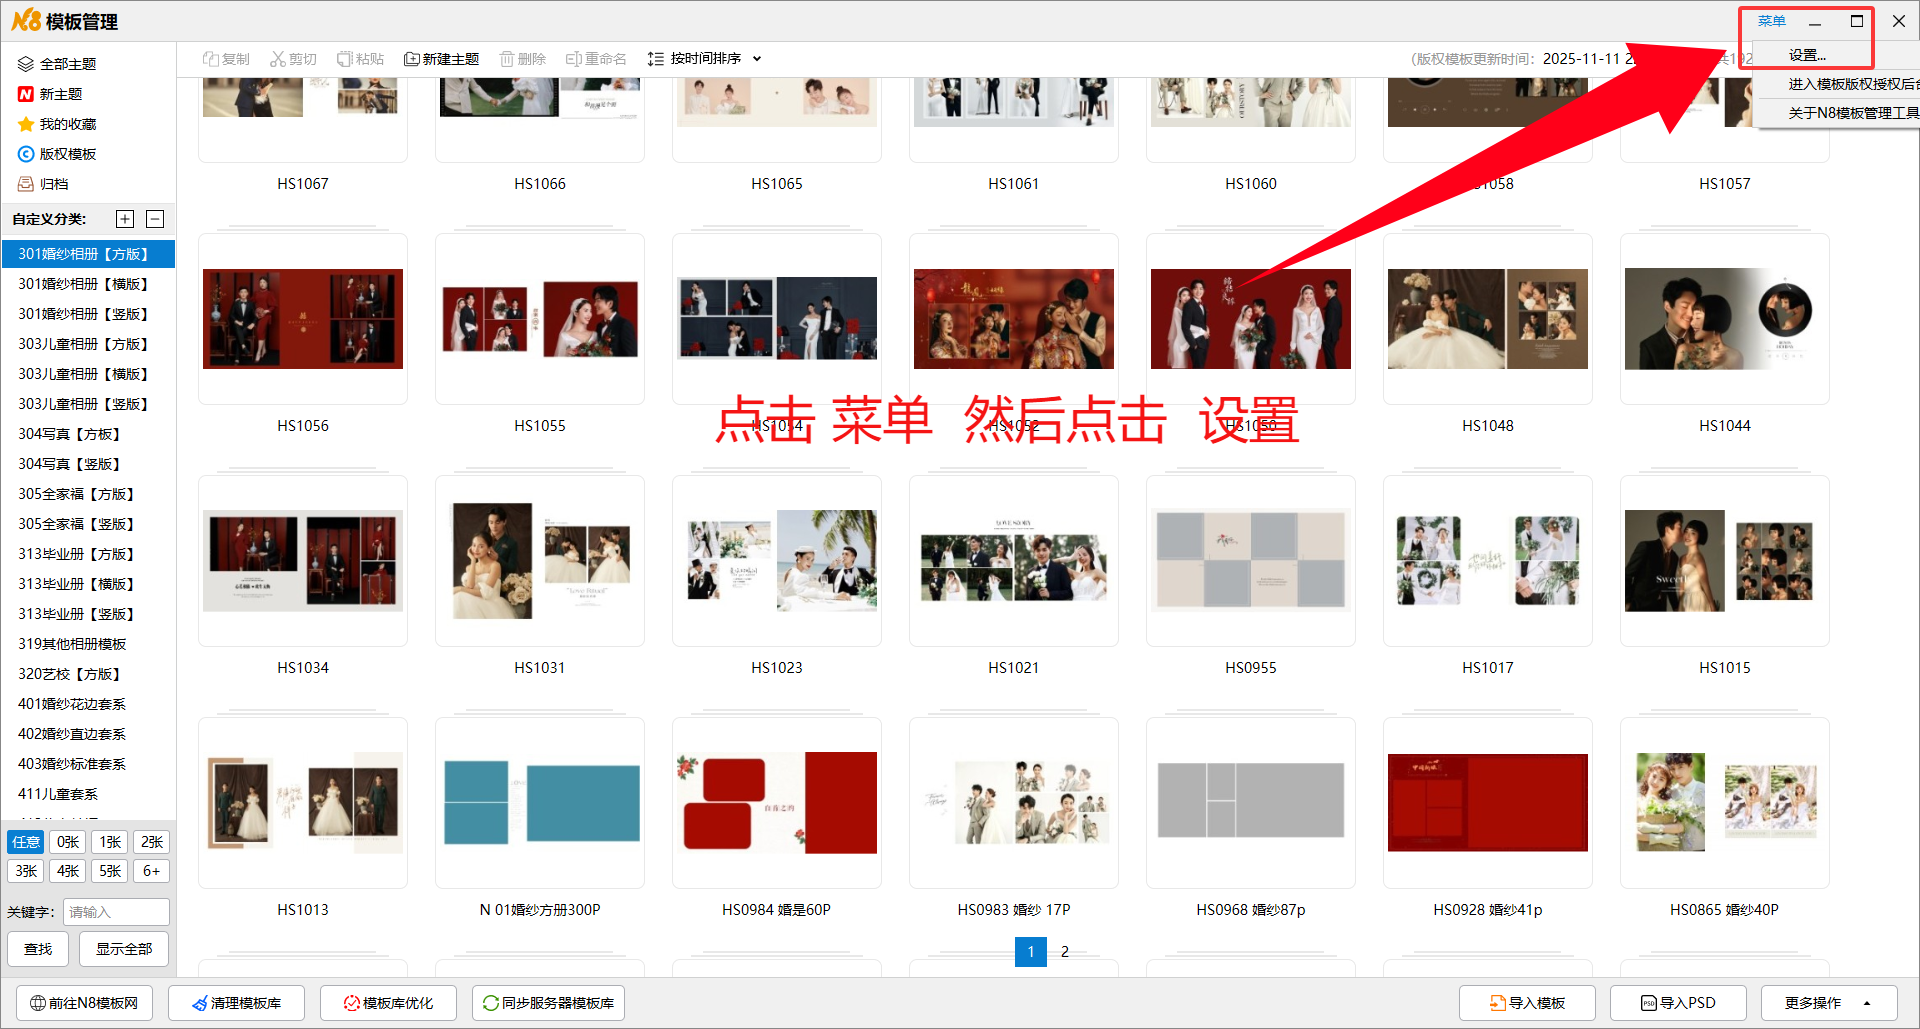Select template thumbnail HS1044
This screenshot has height=1029, width=1920.
coord(1725,319)
